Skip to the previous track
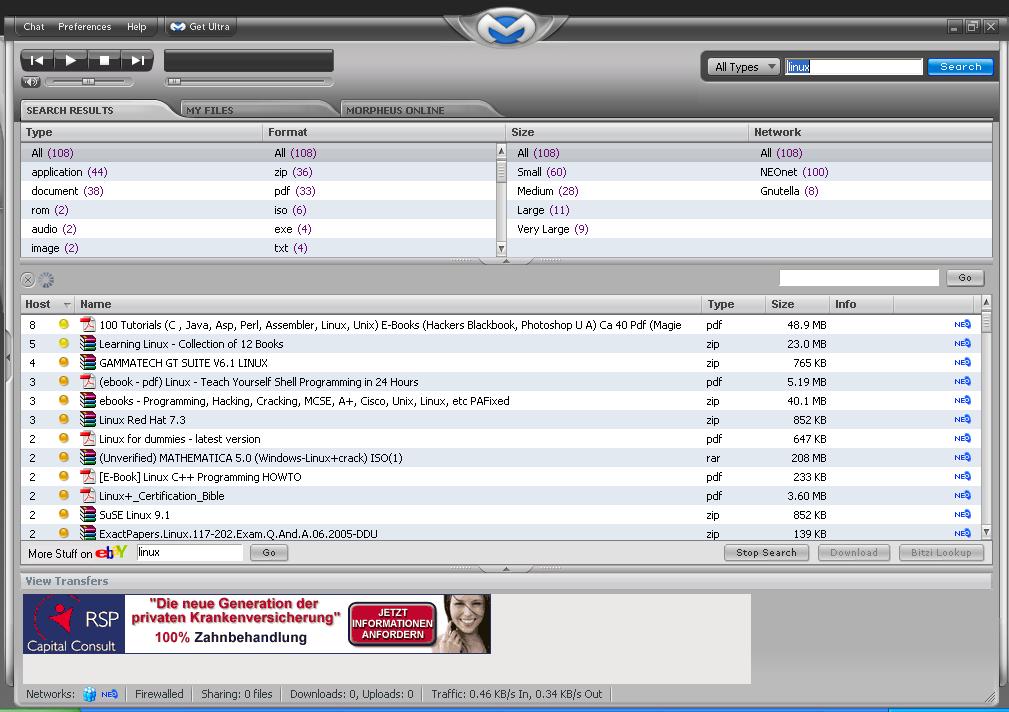Image resolution: width=1009 pixels, height=712 pixels. pos(37,61)
